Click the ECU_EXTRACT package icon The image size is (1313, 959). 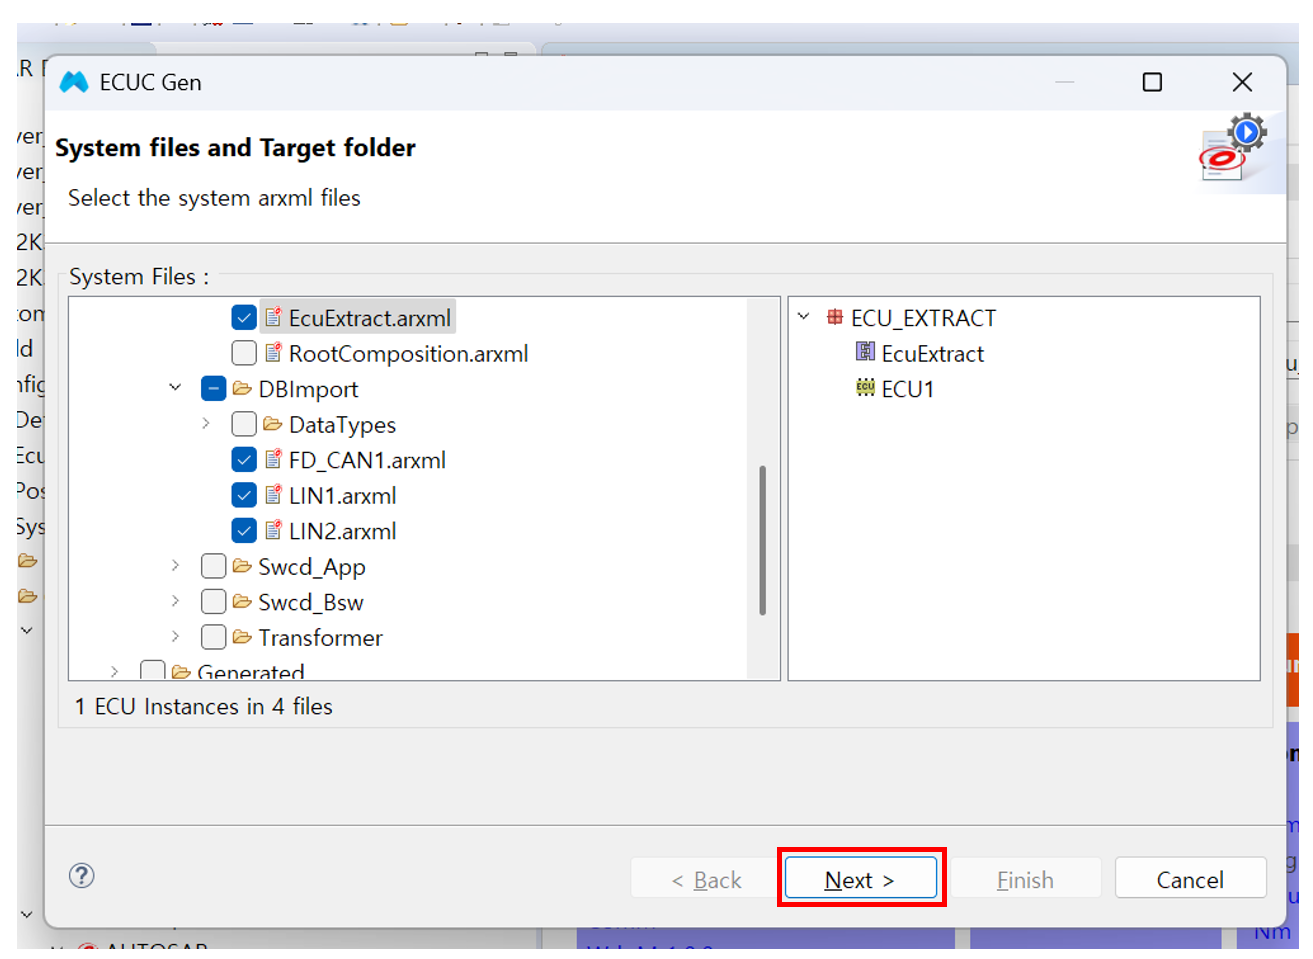[834, 318]
